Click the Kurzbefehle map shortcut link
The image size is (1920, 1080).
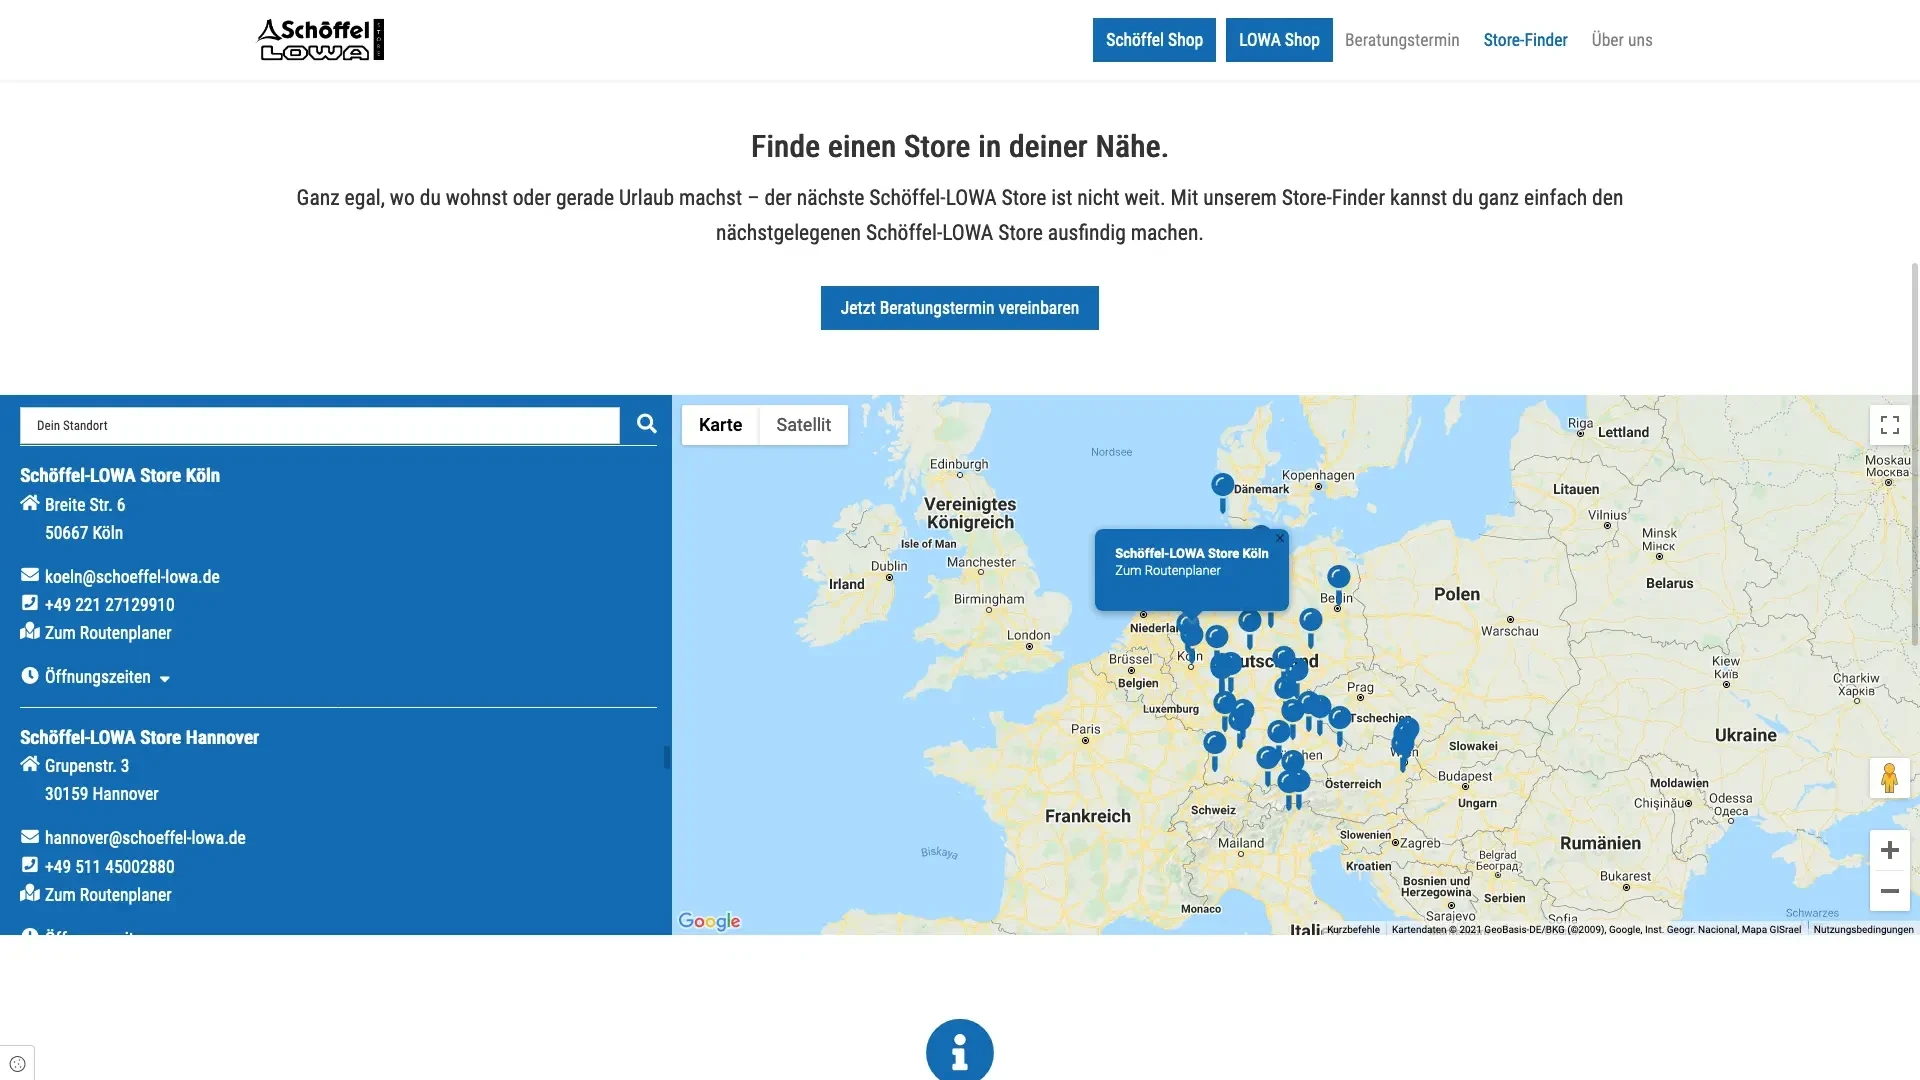(x=1353, y=929)
